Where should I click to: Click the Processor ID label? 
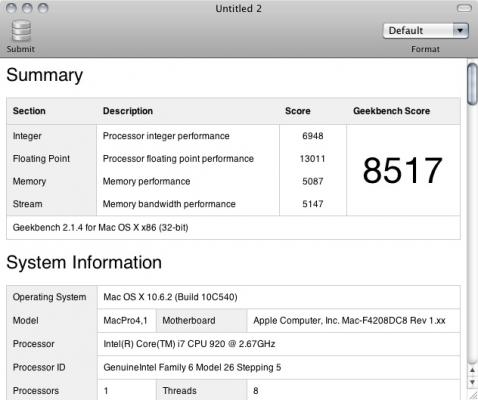tap(39, 367)
